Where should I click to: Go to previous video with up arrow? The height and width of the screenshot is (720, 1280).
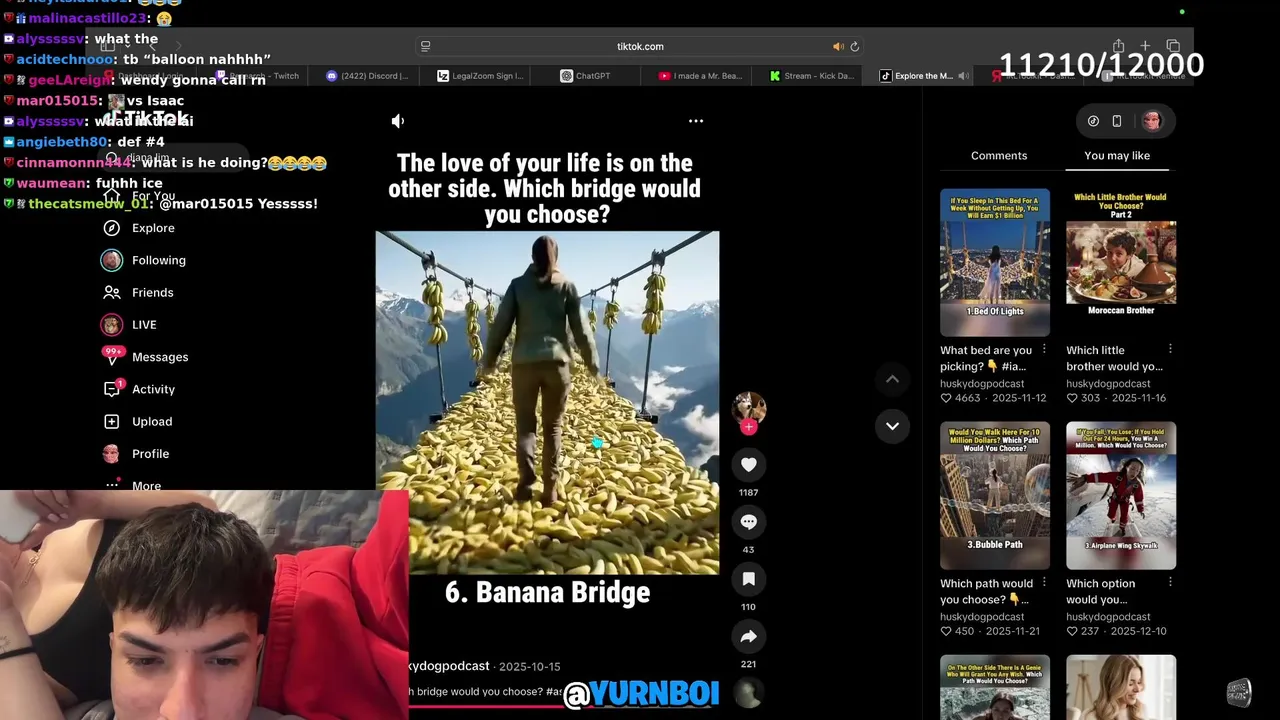coord(892,379)
